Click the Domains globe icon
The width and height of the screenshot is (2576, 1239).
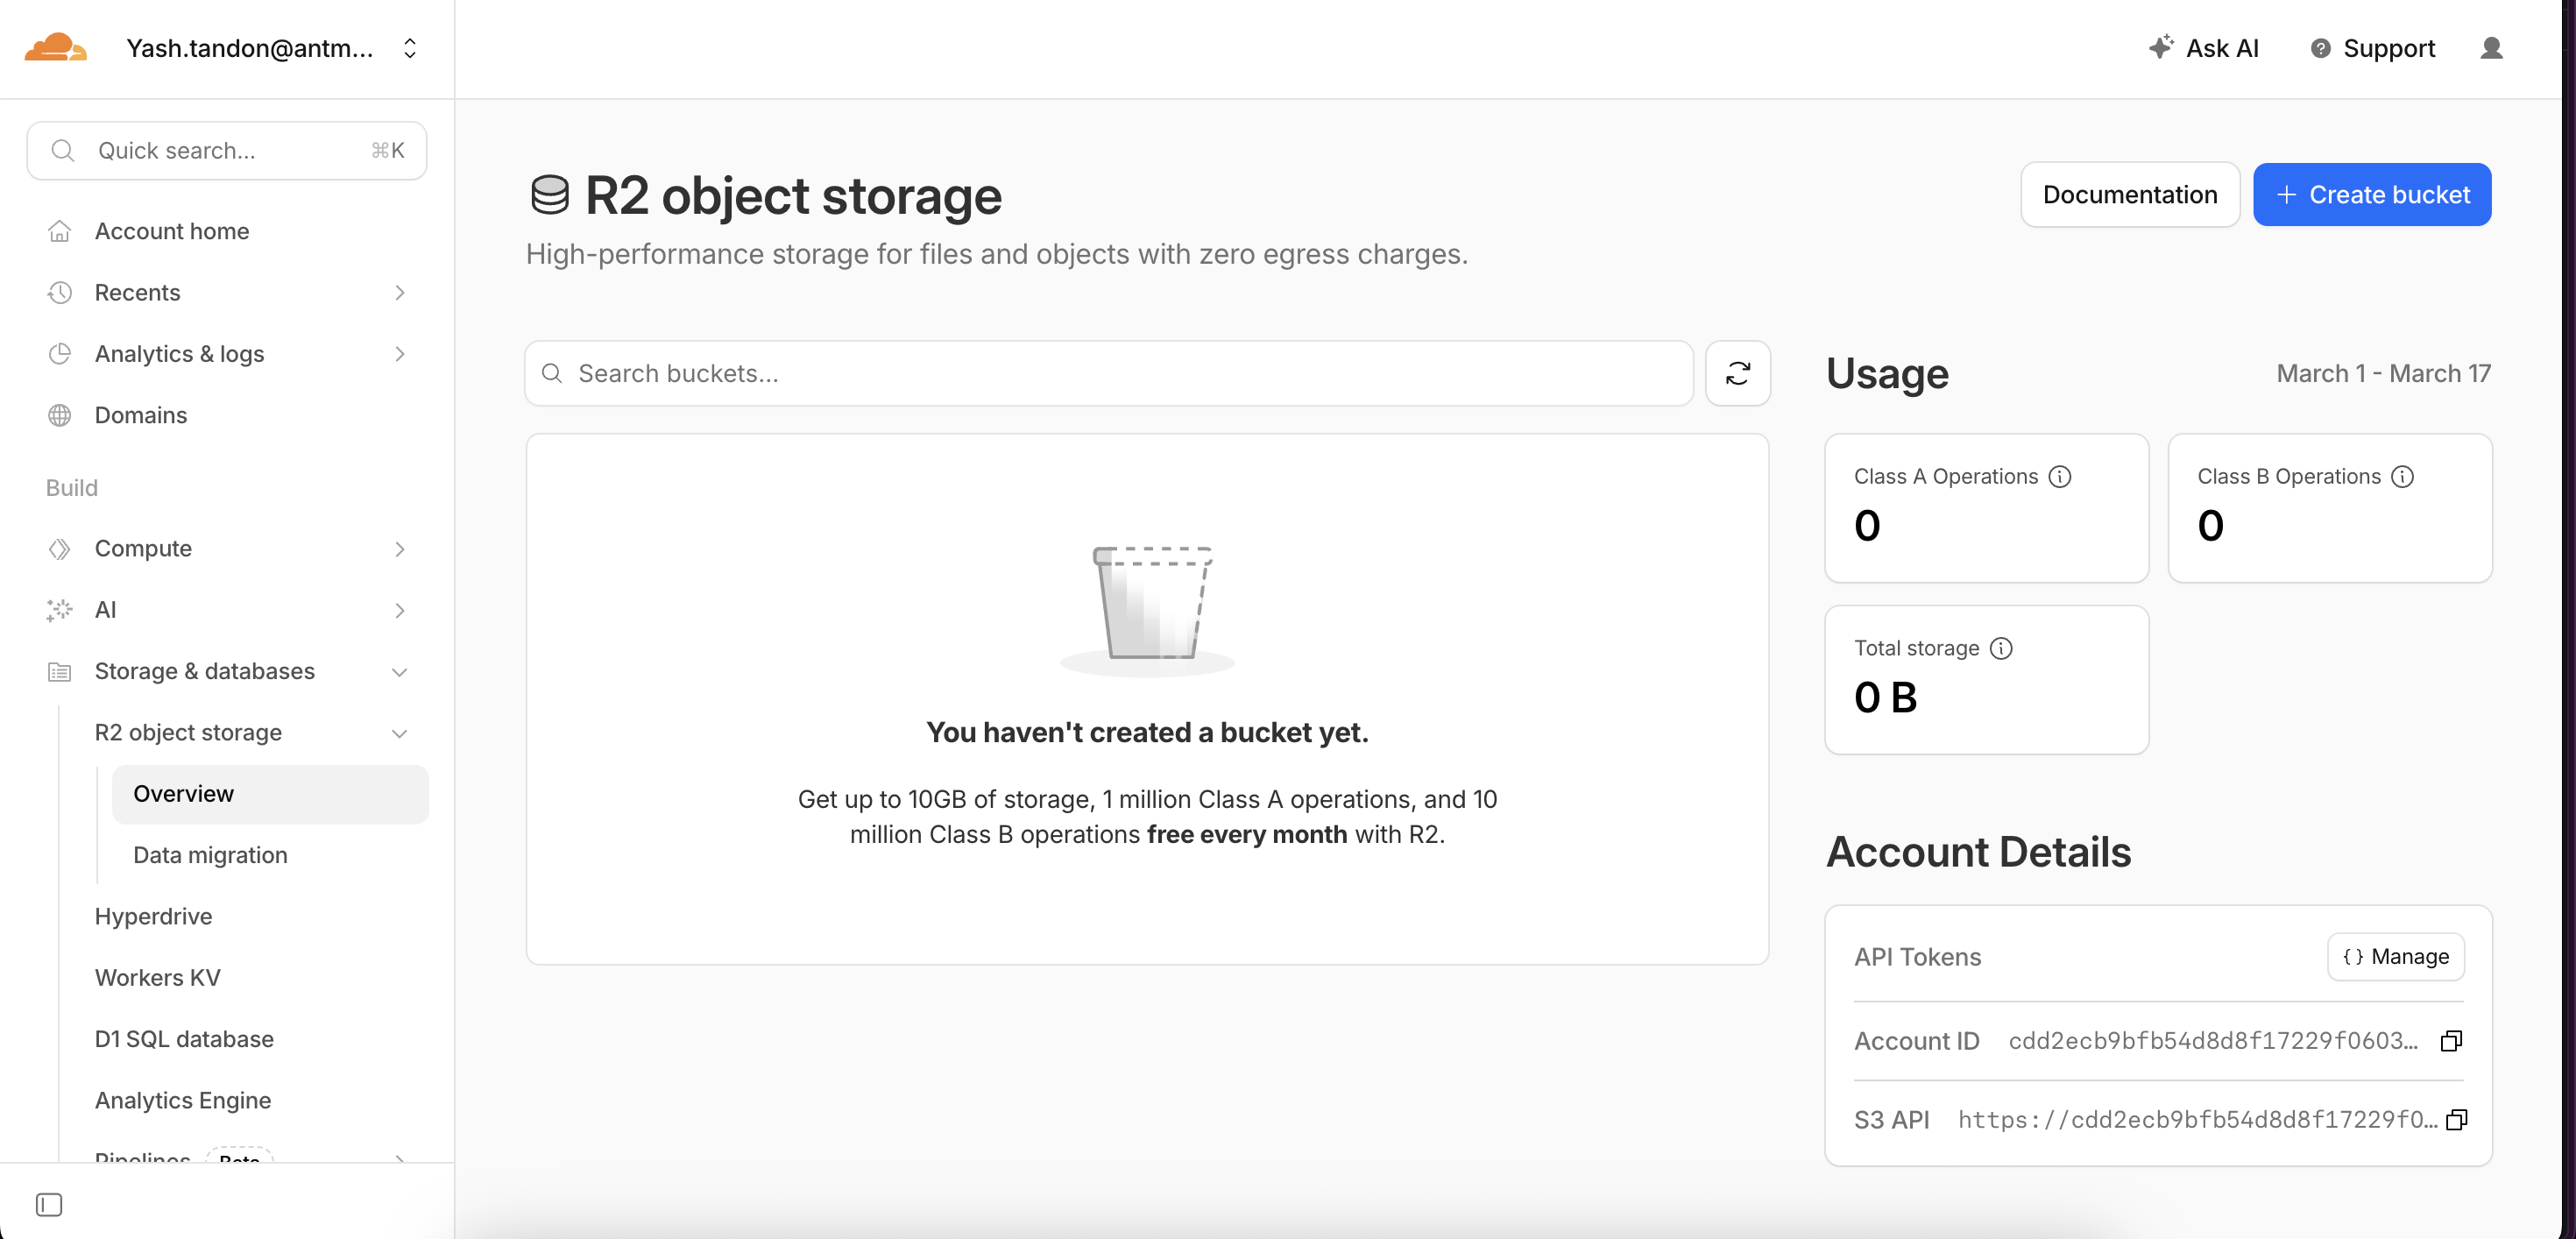[60, 415]
